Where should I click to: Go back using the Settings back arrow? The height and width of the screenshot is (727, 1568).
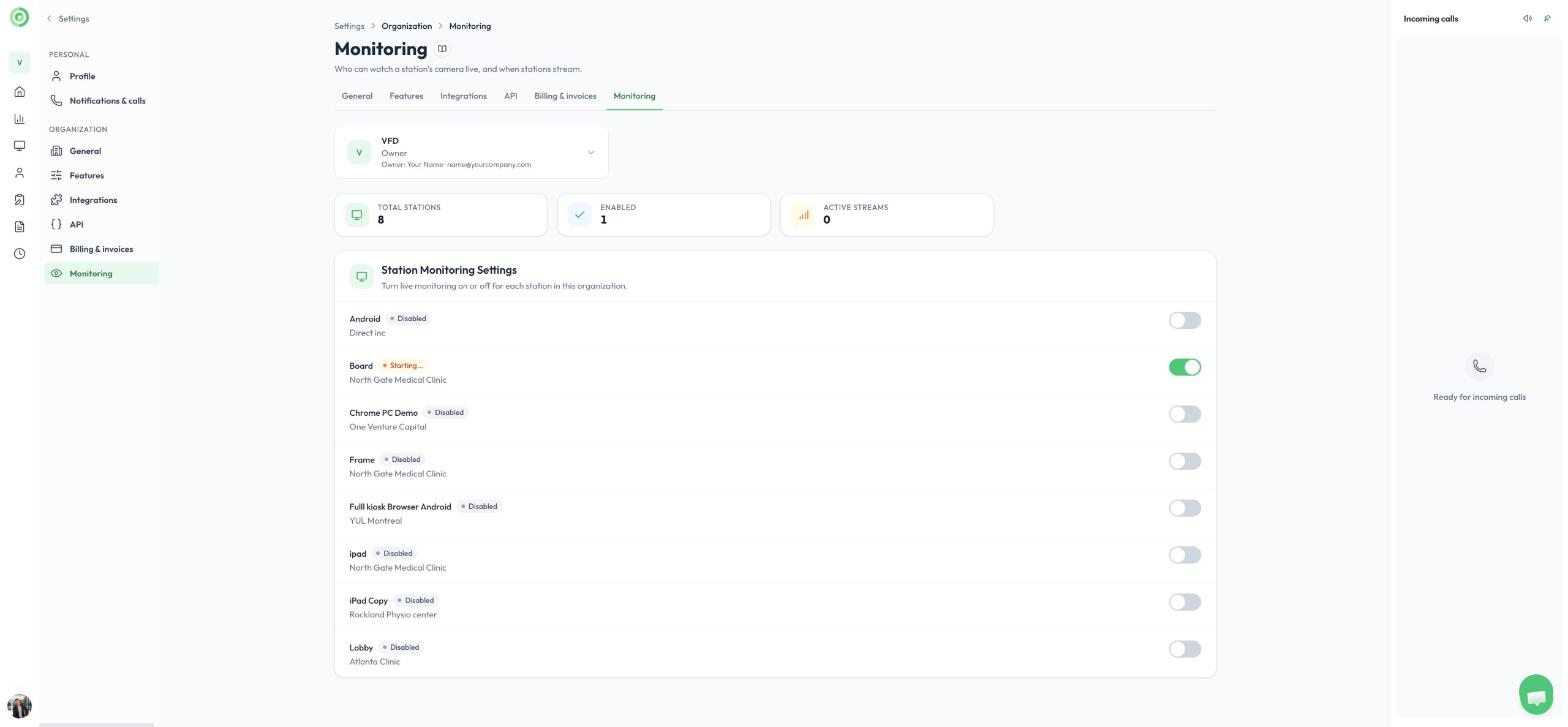click(49, 19)
